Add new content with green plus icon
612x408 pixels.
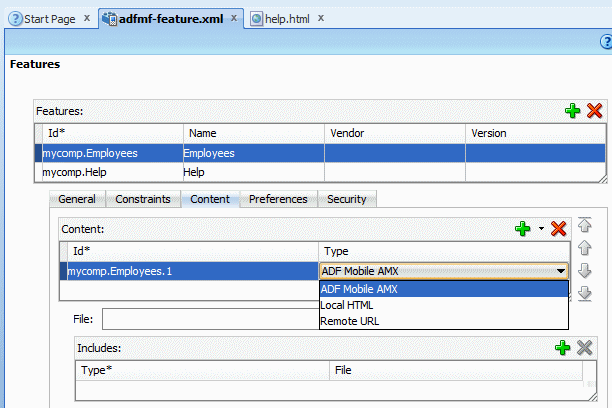[x=522, y=229]
